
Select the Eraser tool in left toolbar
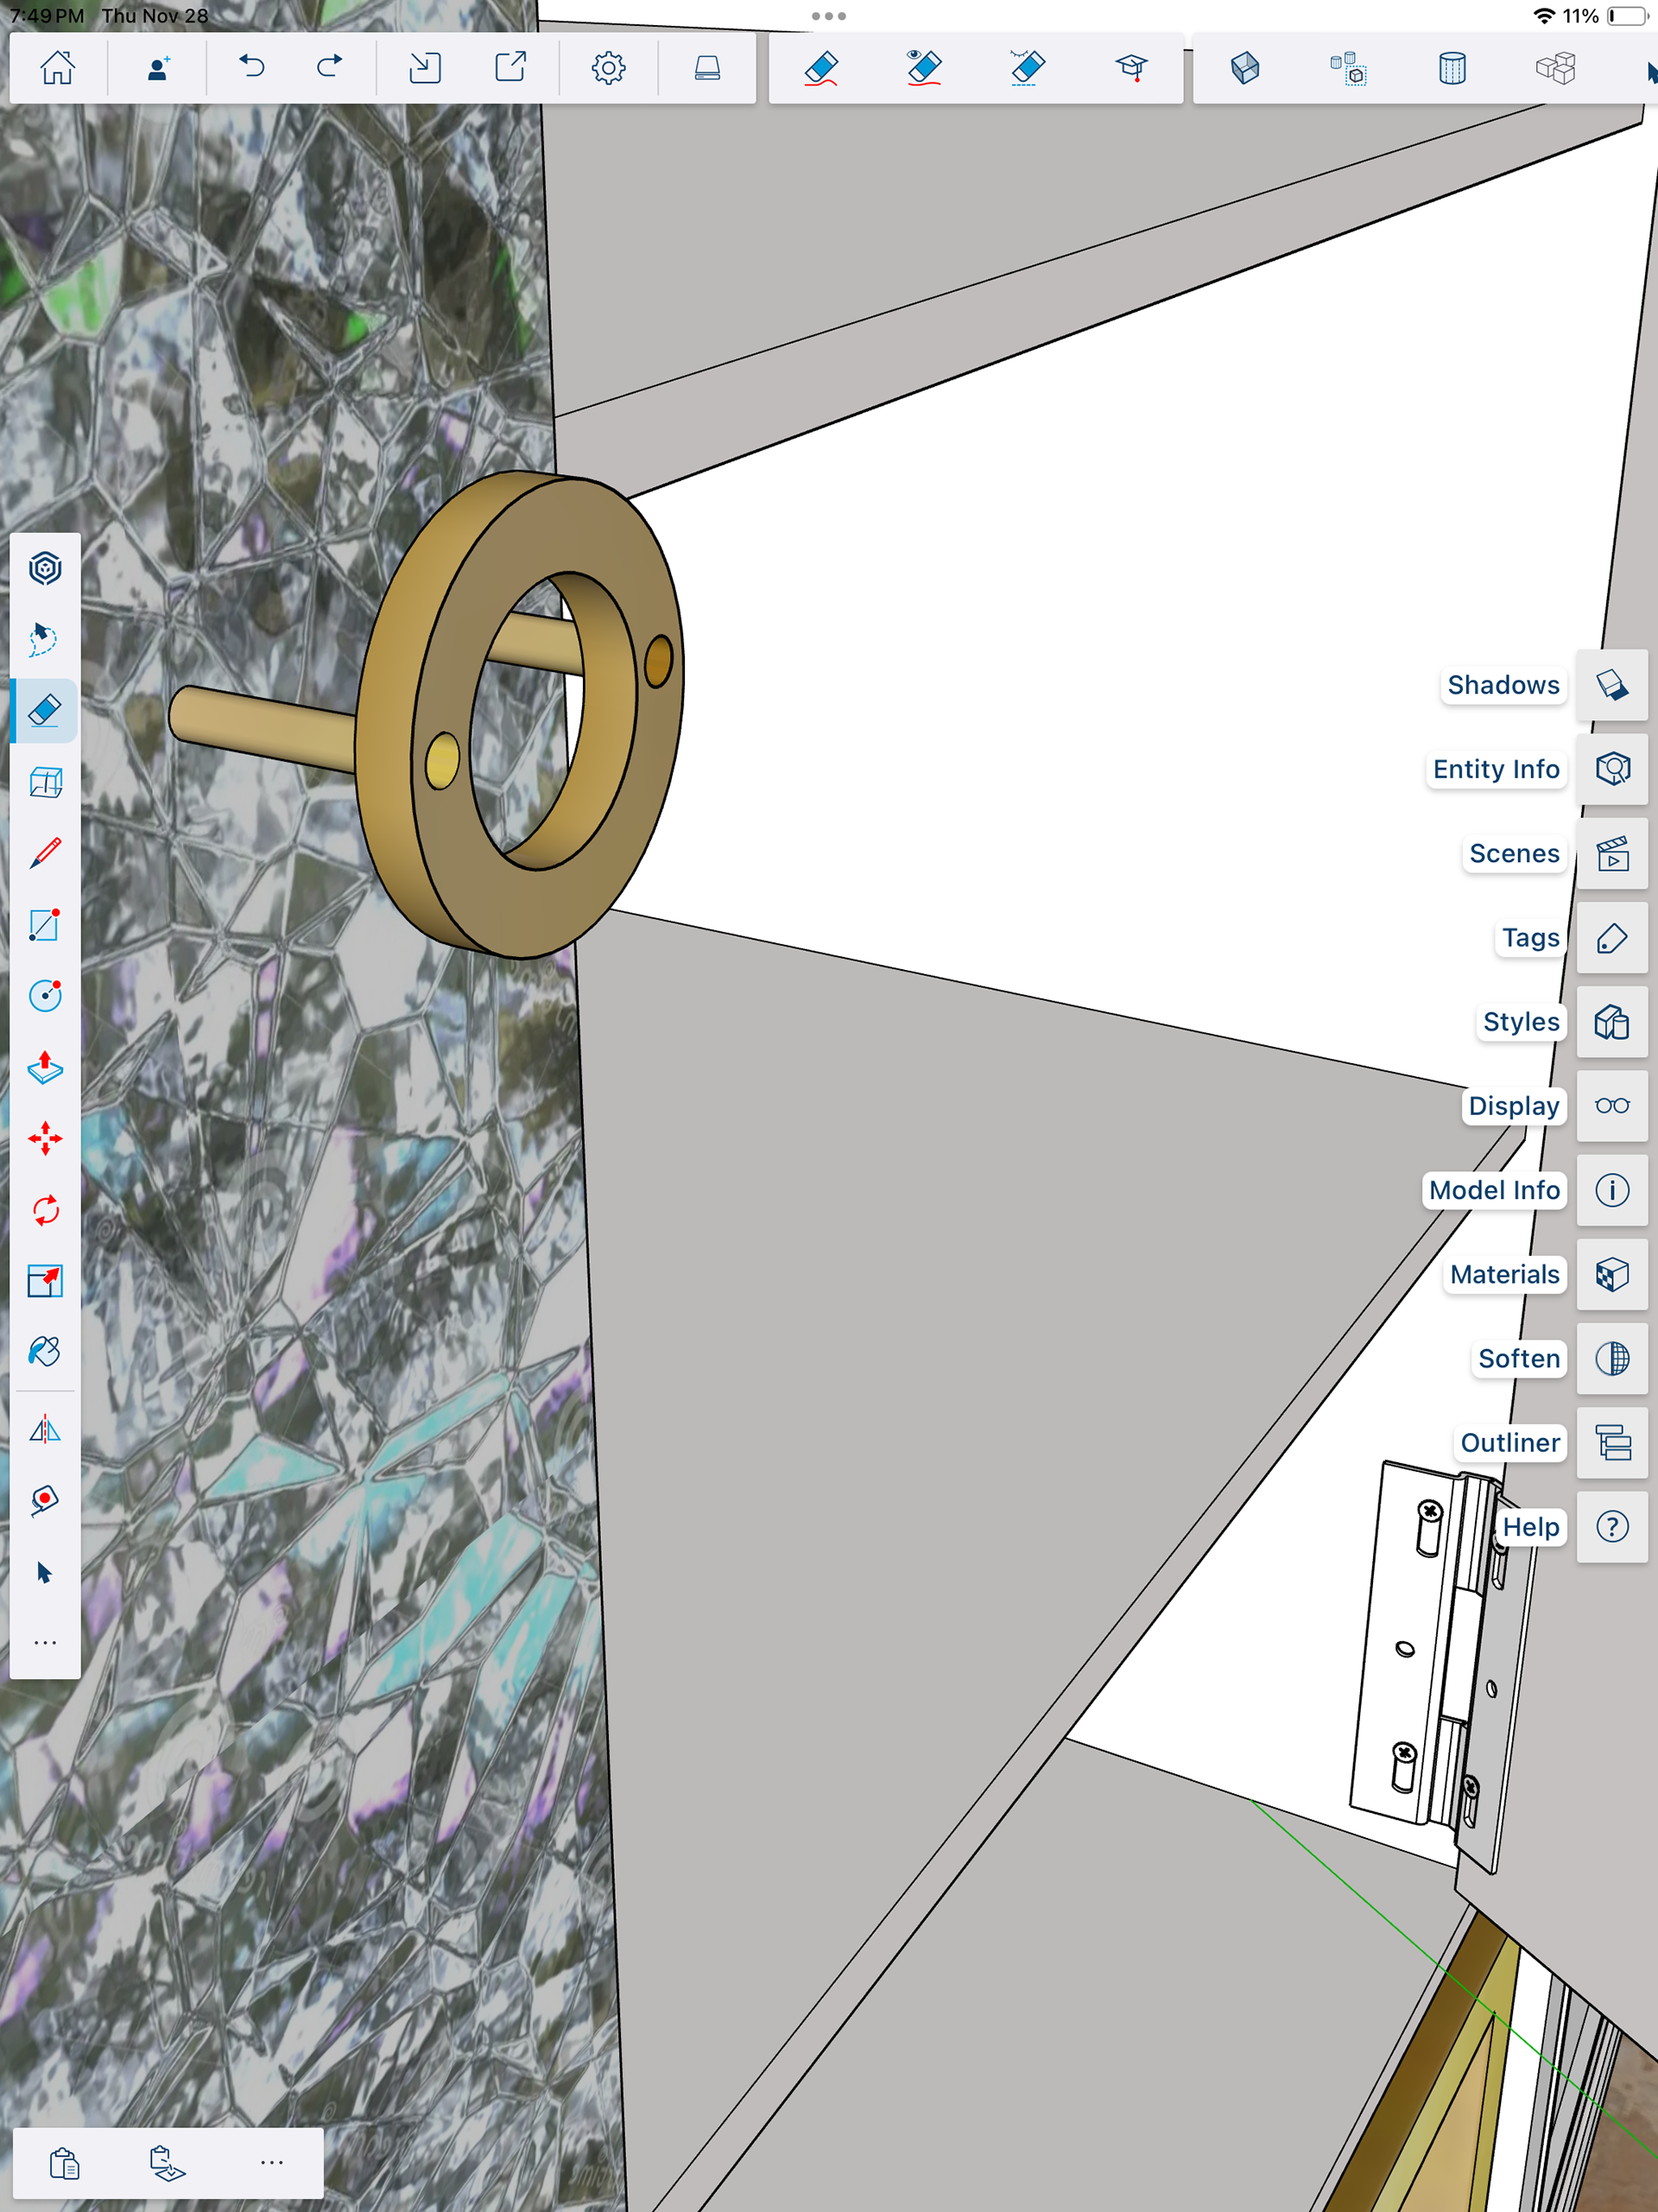(45, 711)
